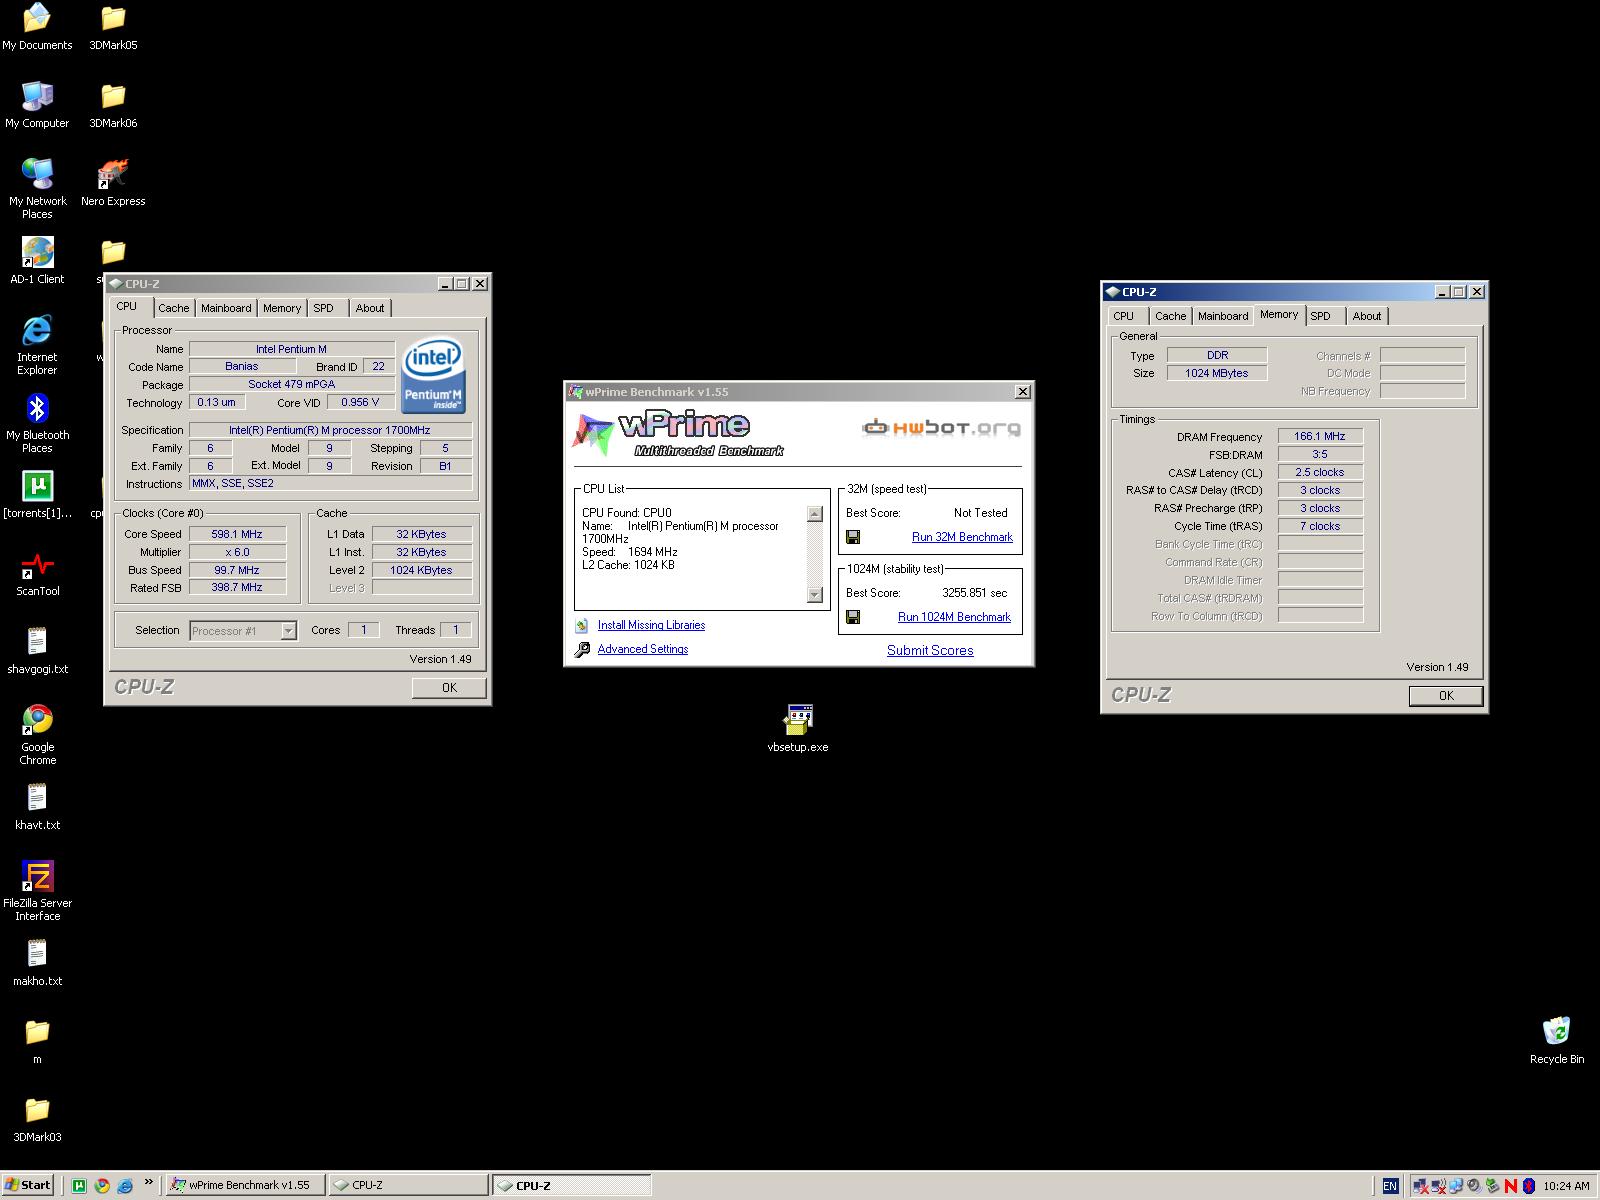Select the makho.txt file icon
This screenshot has height=1200, width=1600.
click(37, 964)
